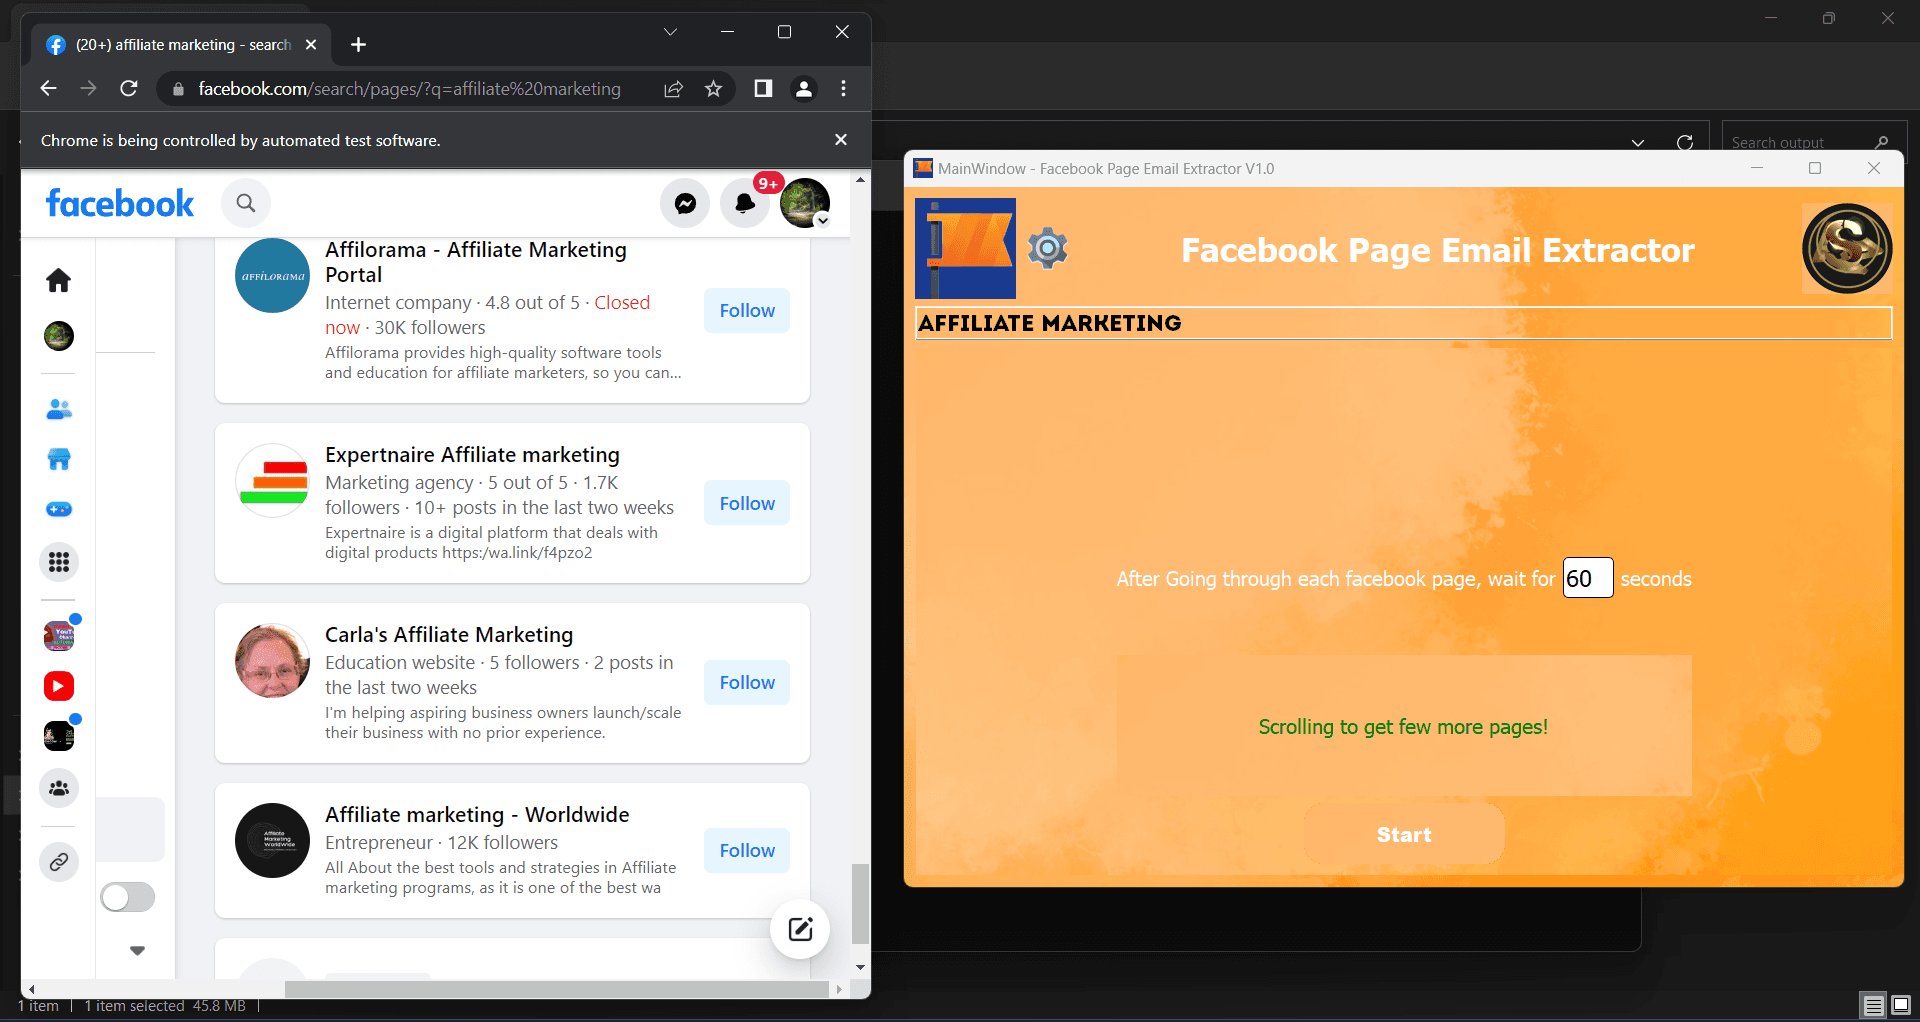Click the Facebook vertical scrollbar thumb
Screen dimensions: 1920x1022
[860, 903]
